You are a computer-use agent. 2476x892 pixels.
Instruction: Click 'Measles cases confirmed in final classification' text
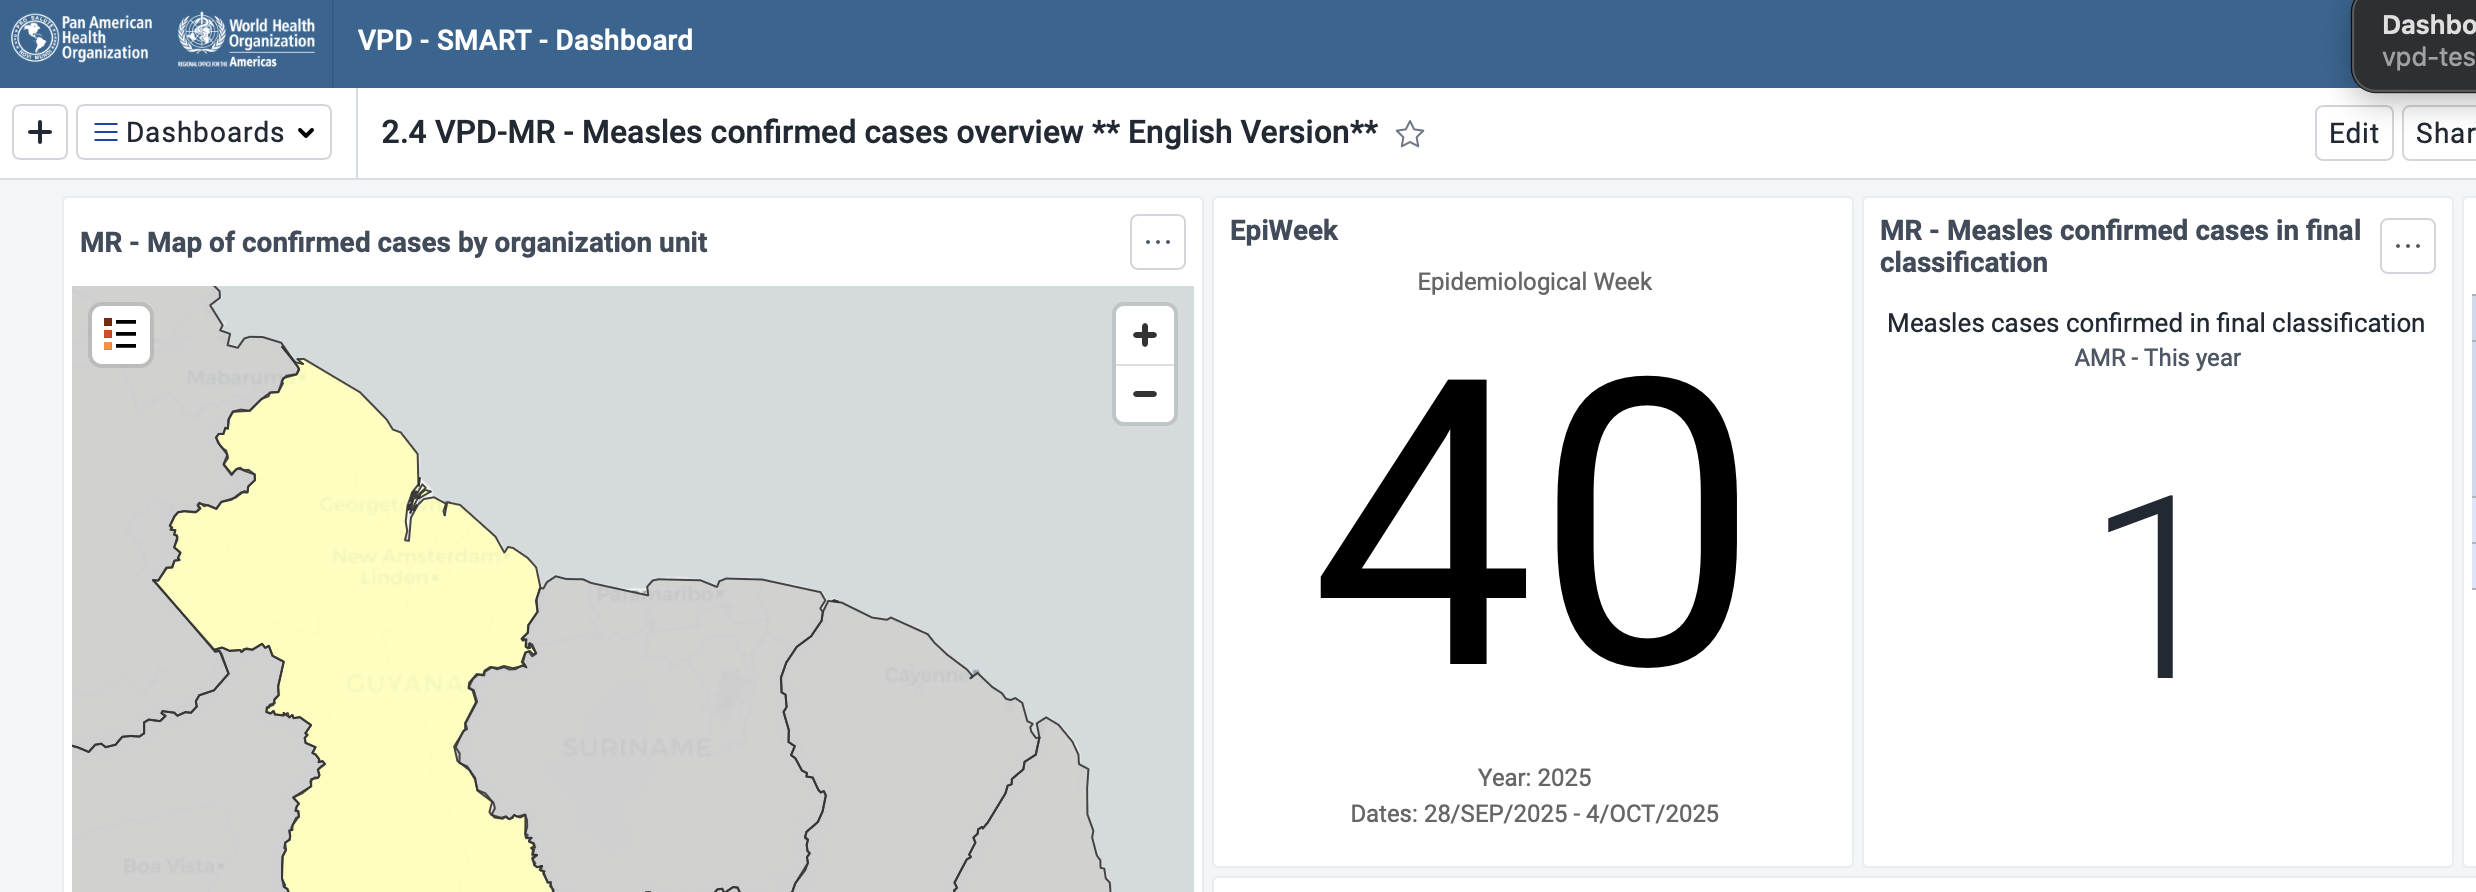pyautogui.click(x=2156, y=323)
